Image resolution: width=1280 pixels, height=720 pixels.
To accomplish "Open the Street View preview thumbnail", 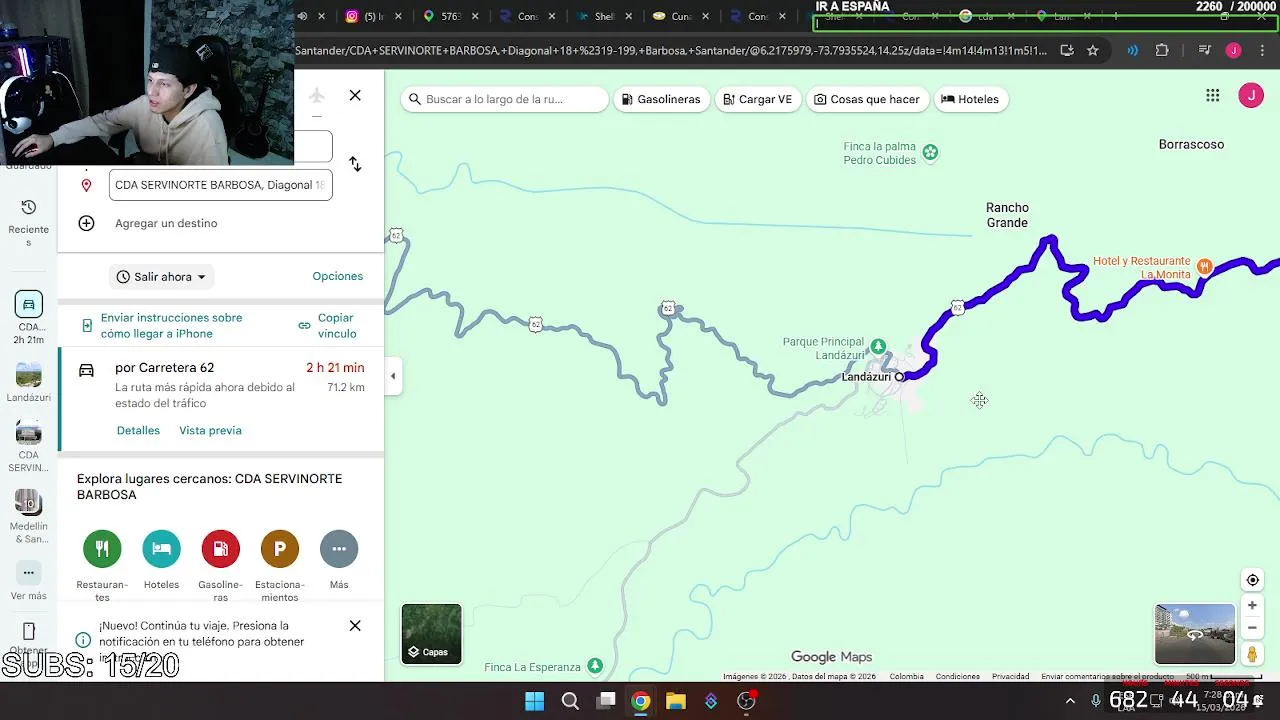I will (x=1195, y=634).
